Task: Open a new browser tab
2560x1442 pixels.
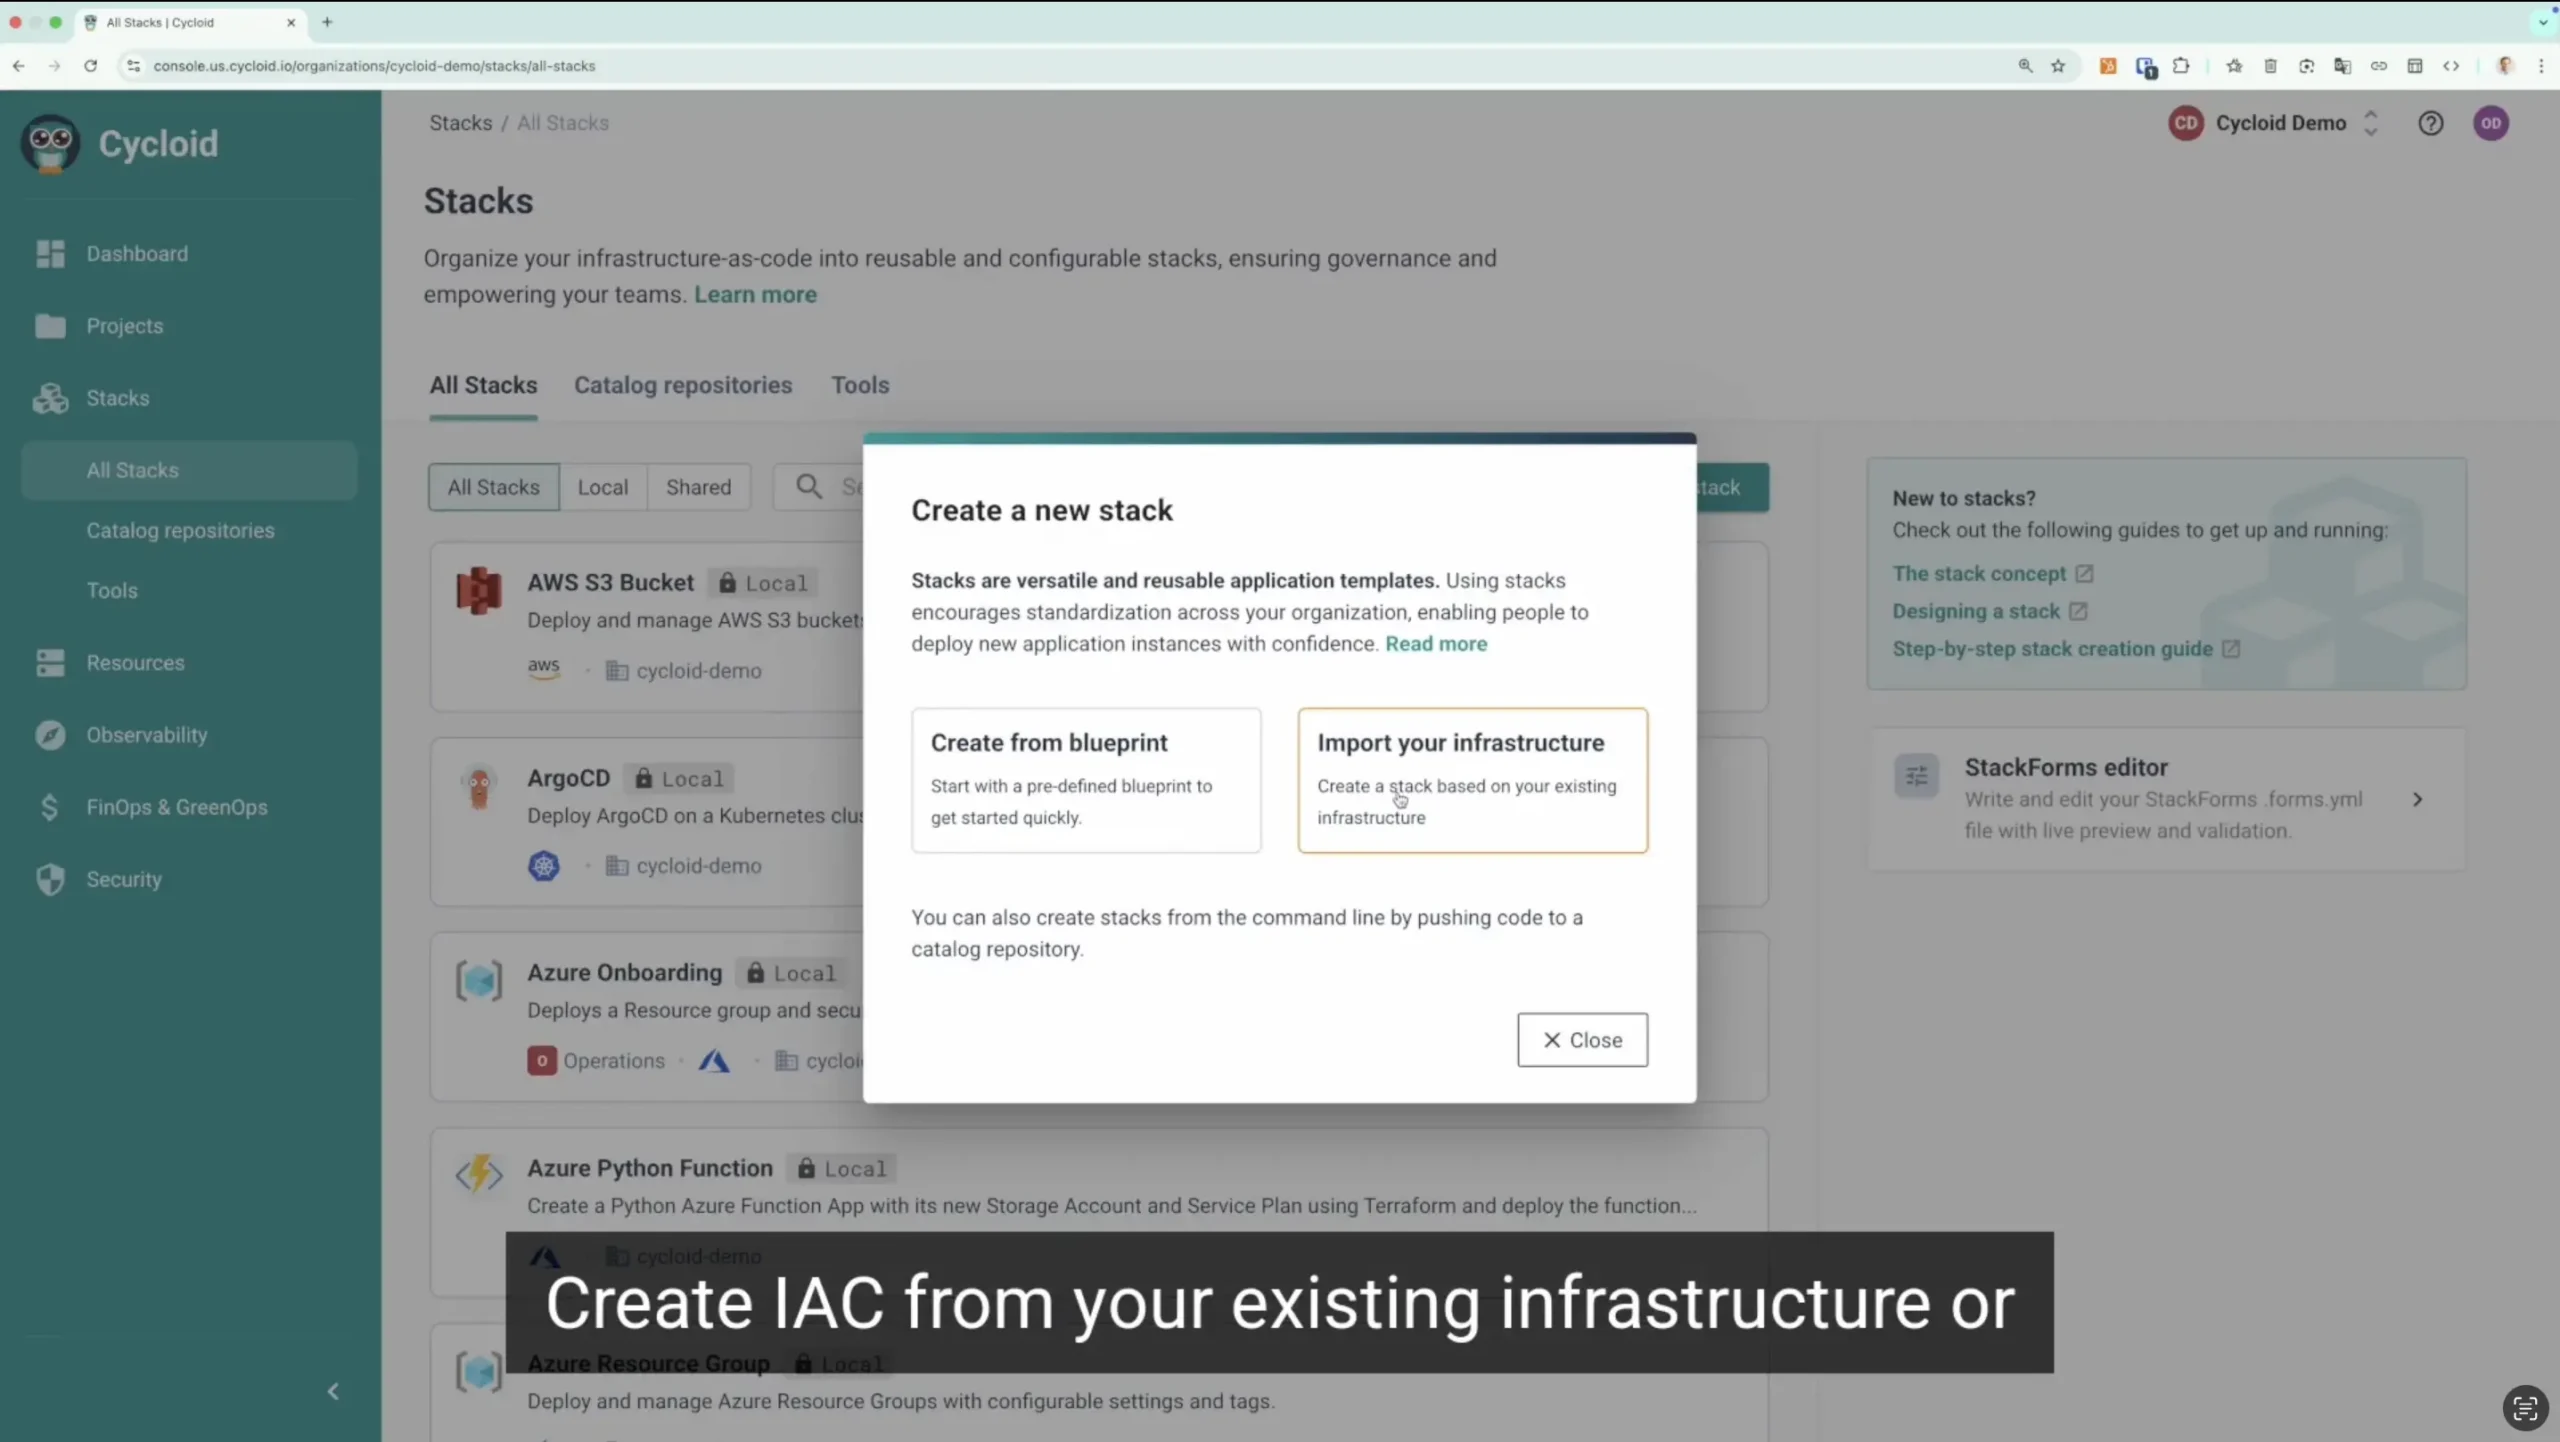Action: [327, 22]
